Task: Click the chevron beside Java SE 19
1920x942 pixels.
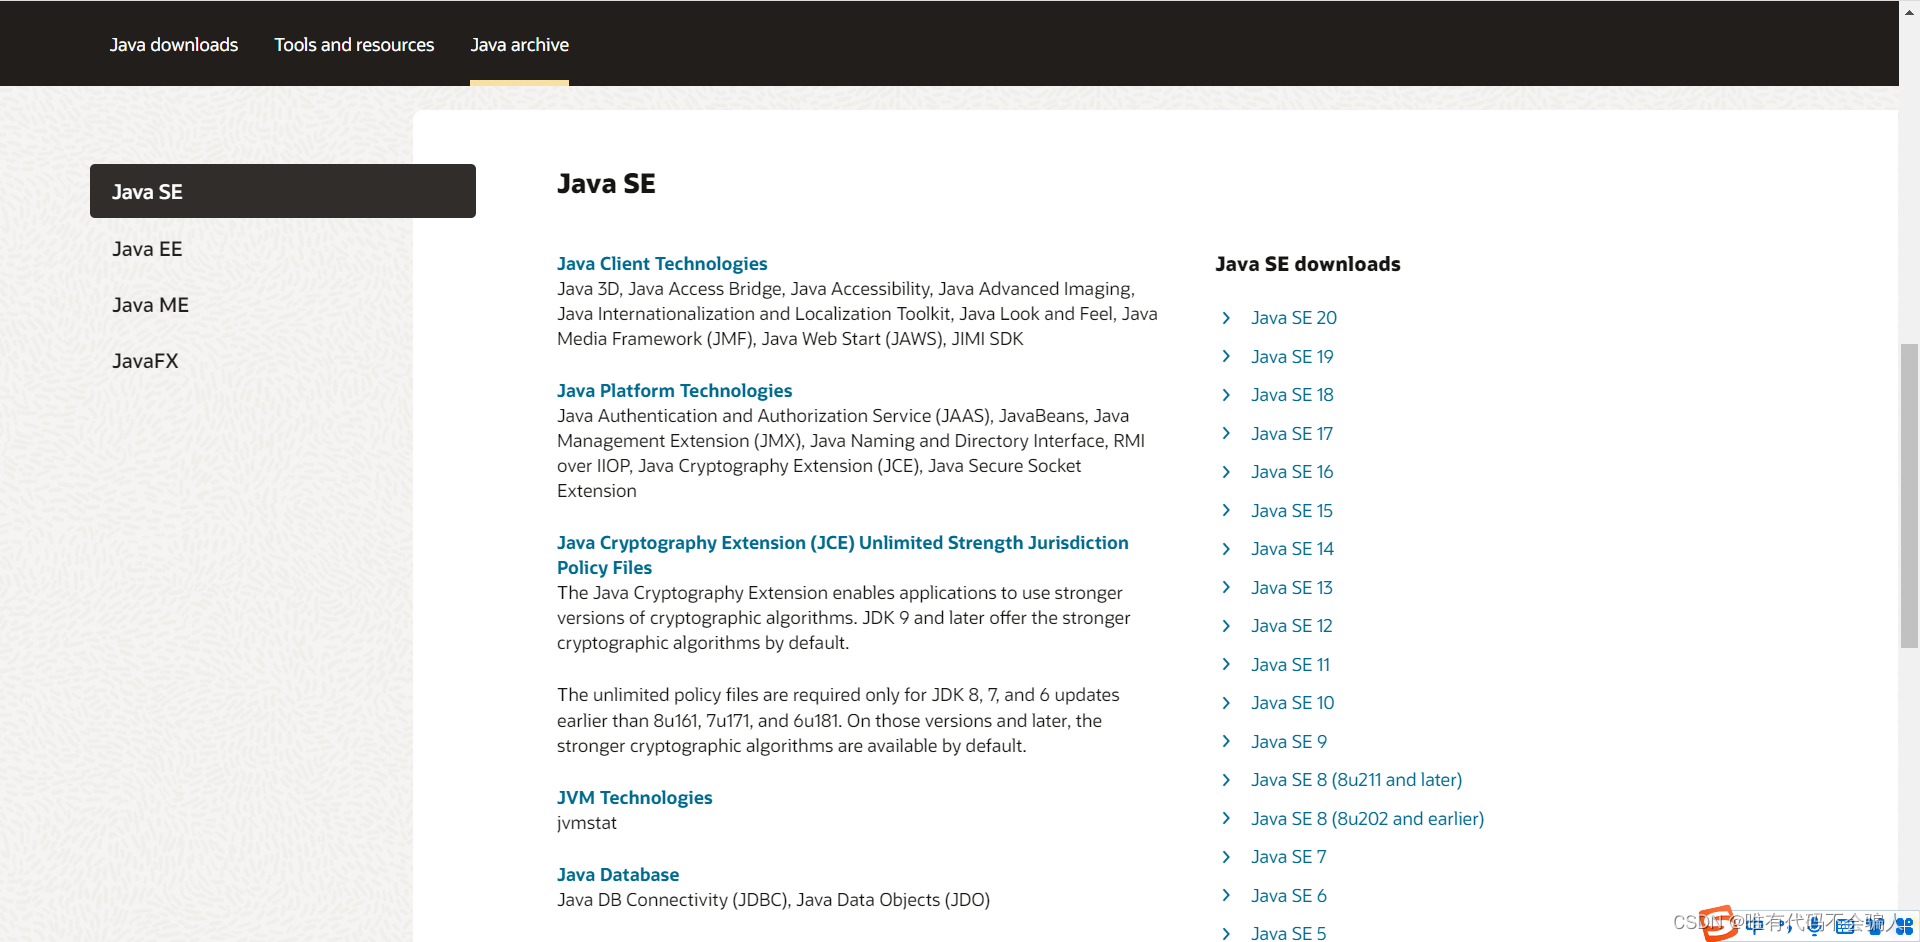Action: (1226, 356)
